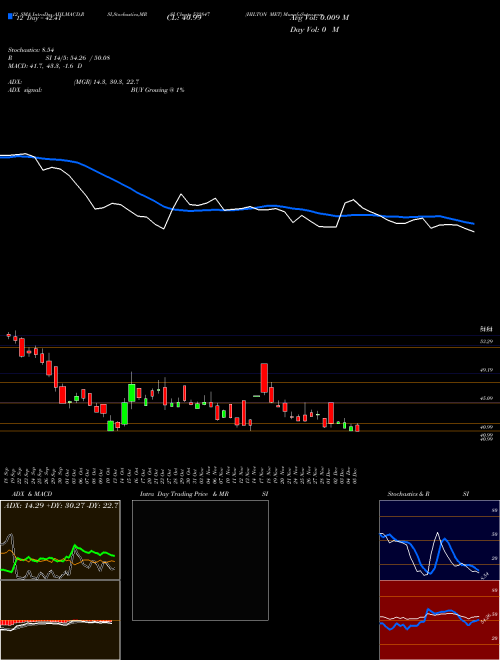Click the 'BUY Growing @ 1%' signal text

[157, 90]
